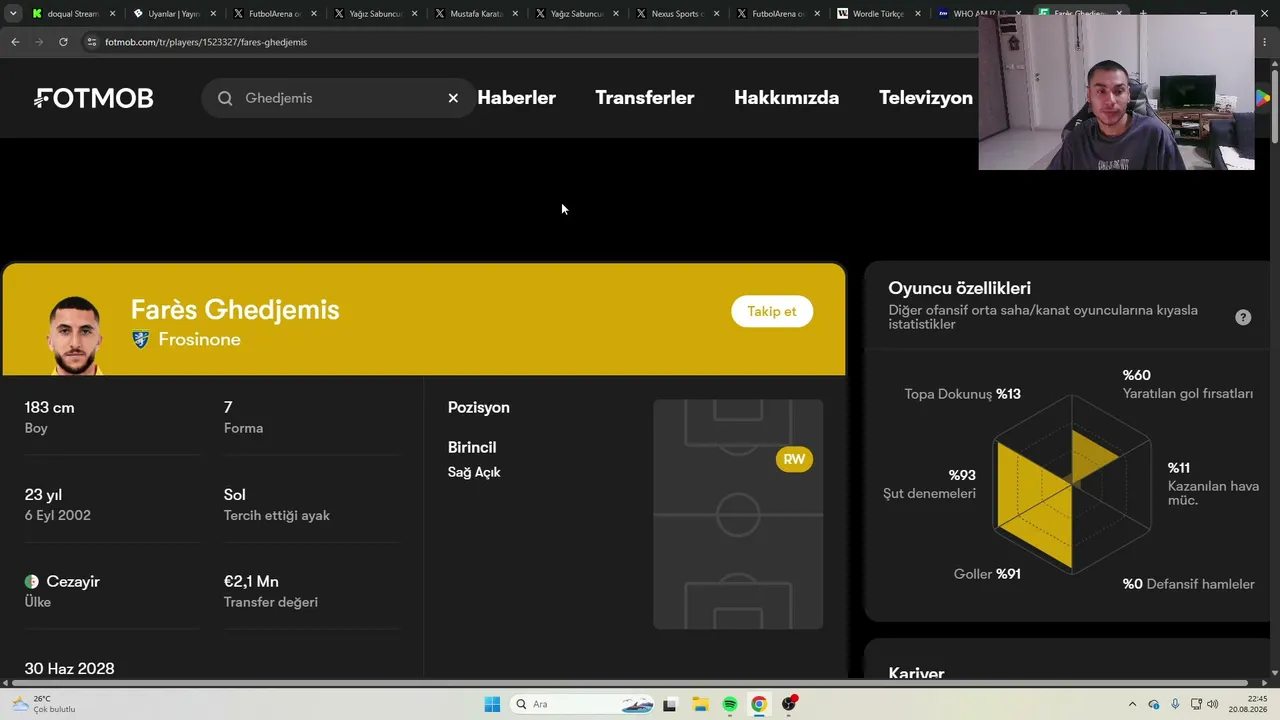The image size is (1280, 720).
Task: Click the fotmob.com address bar URL
Action: (206, 42)
